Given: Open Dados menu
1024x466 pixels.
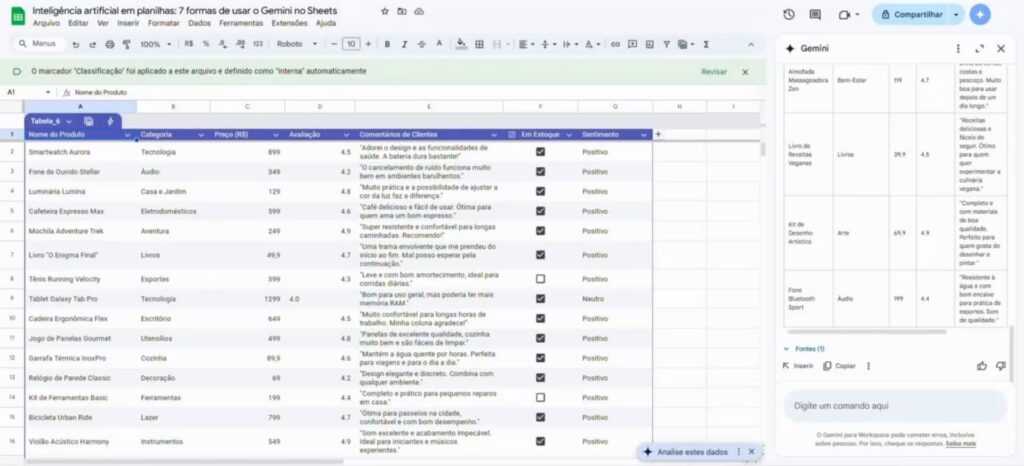Looking at the screenshot, I should [x=199, y=23].
